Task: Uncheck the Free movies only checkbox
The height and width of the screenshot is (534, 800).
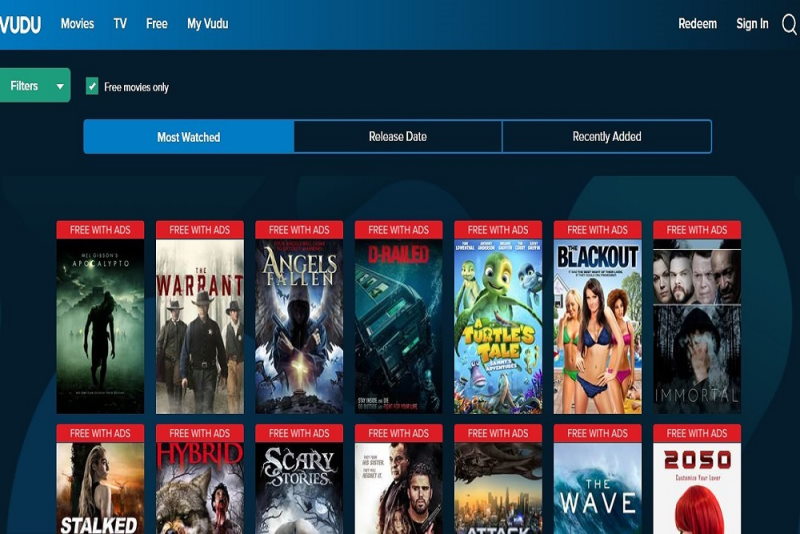Action: pos(92,87)
